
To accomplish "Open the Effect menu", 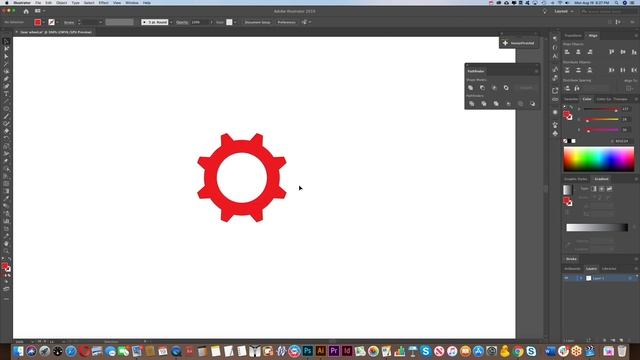I will tap(104, 2).
